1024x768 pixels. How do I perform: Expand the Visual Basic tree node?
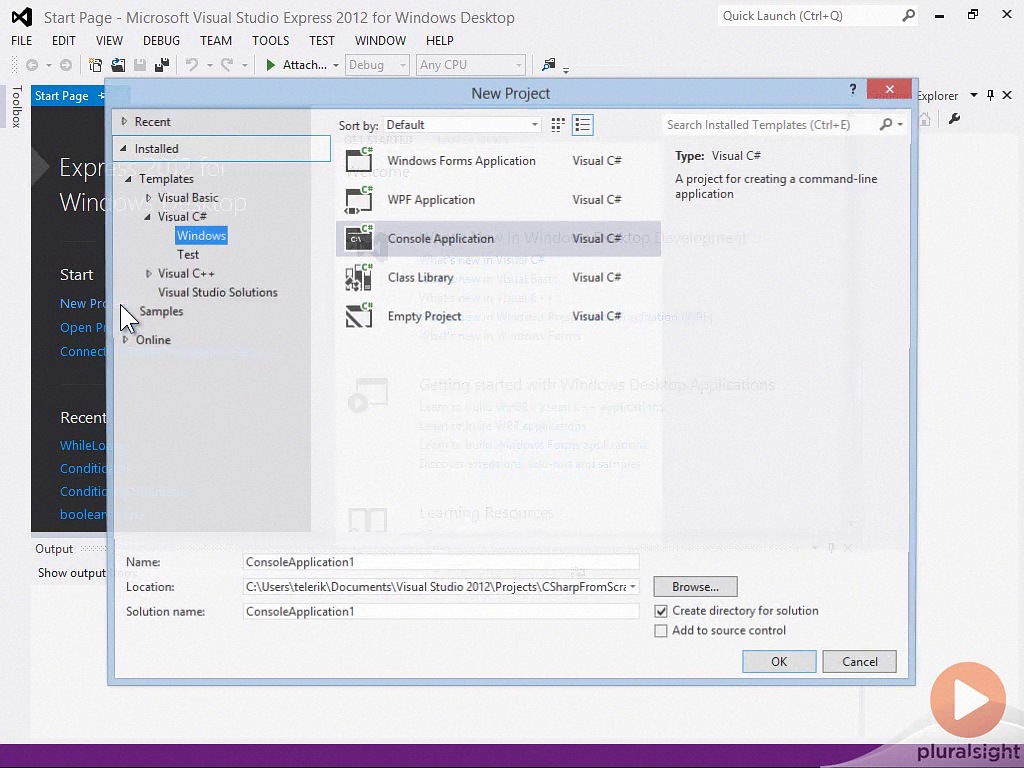(x=148, y=197)
